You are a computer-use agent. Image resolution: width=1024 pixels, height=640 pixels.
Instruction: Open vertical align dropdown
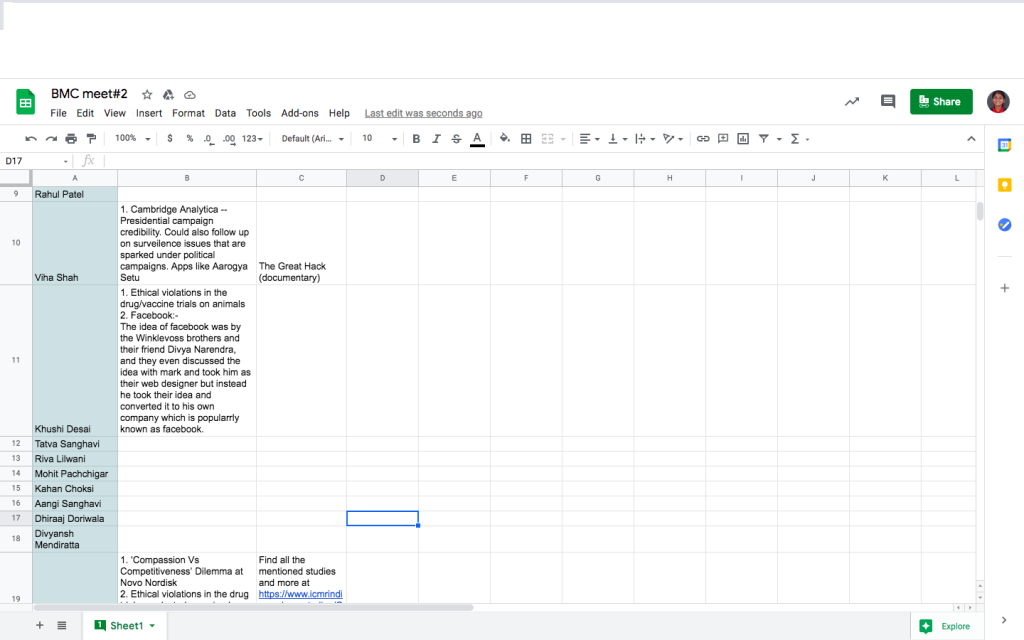point(617,138)
